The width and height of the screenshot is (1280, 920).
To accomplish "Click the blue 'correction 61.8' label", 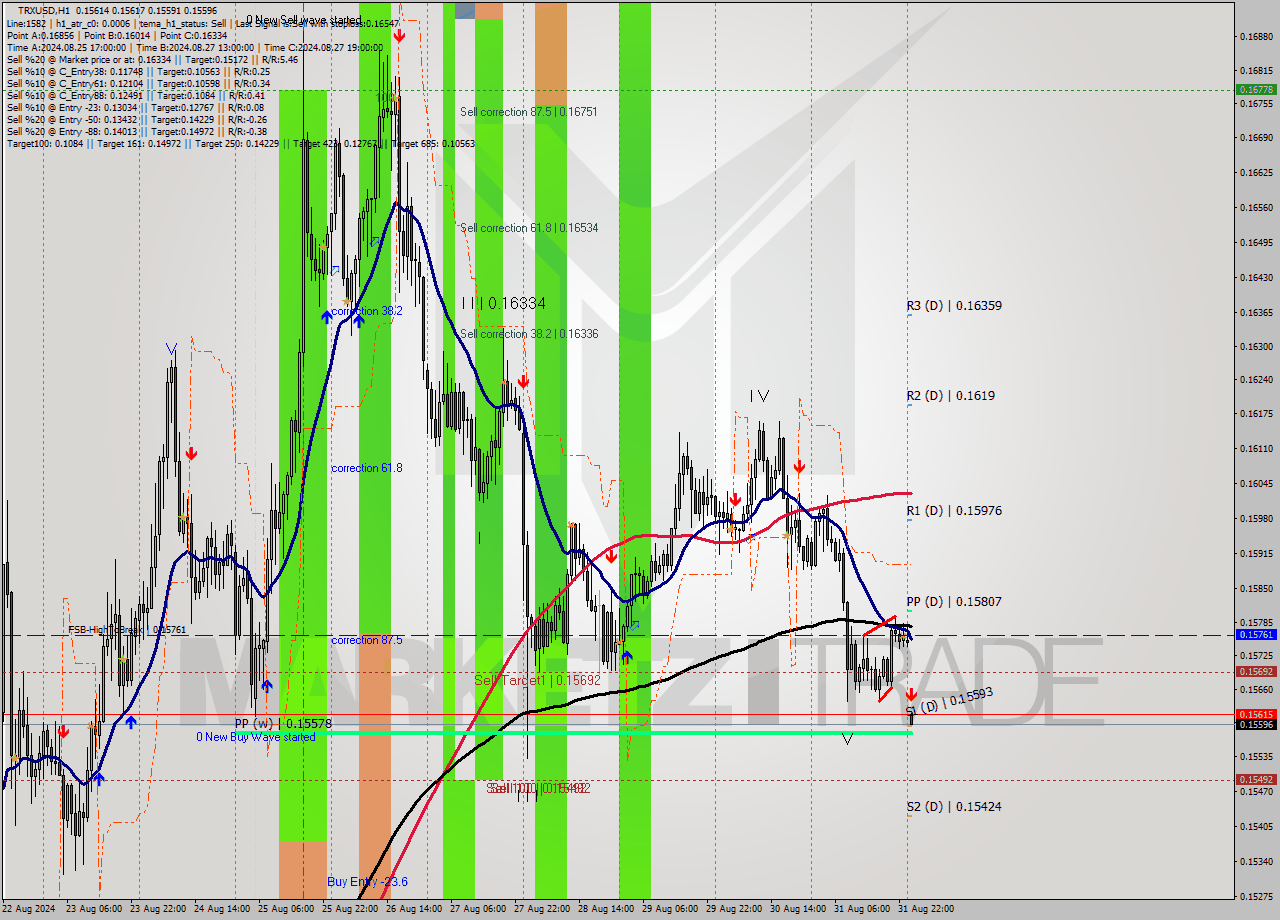I will click(x=367, y=468).
